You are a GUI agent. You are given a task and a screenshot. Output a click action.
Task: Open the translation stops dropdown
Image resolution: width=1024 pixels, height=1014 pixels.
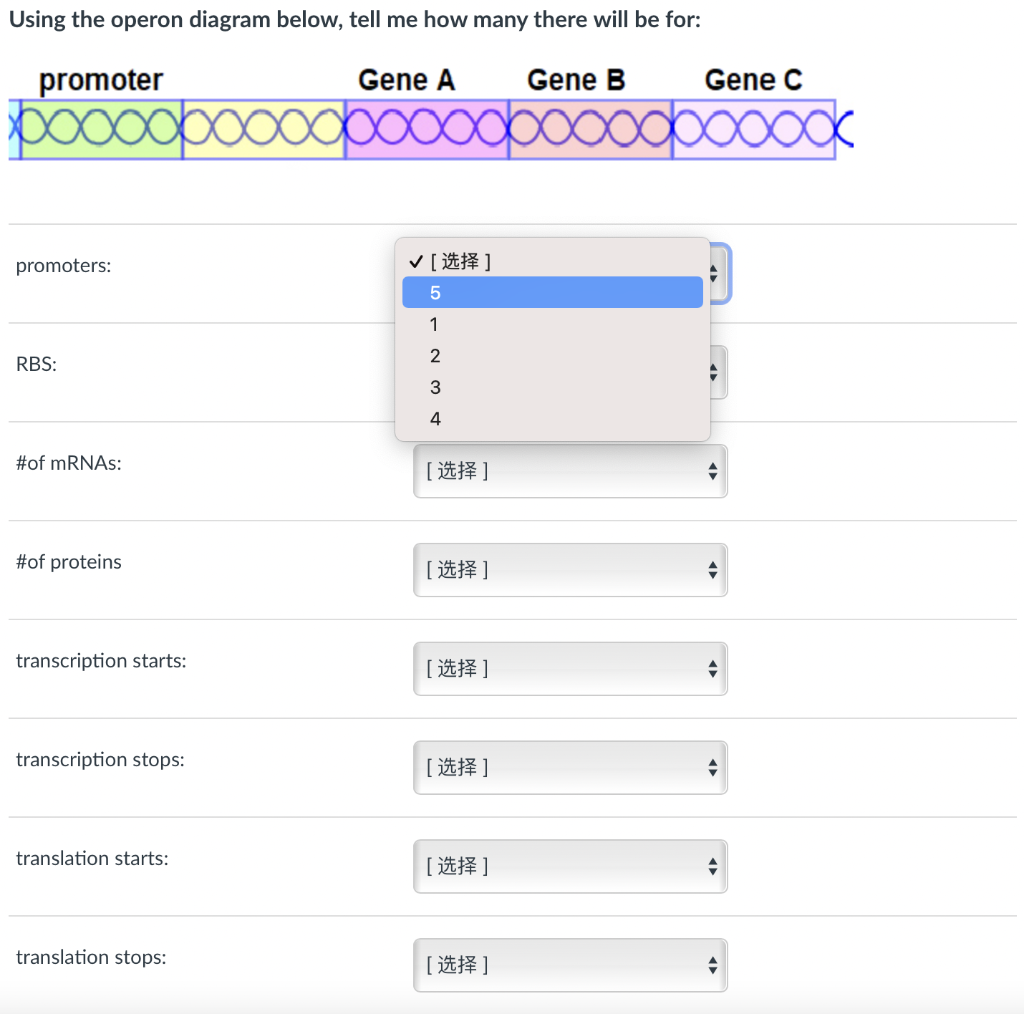570,964
